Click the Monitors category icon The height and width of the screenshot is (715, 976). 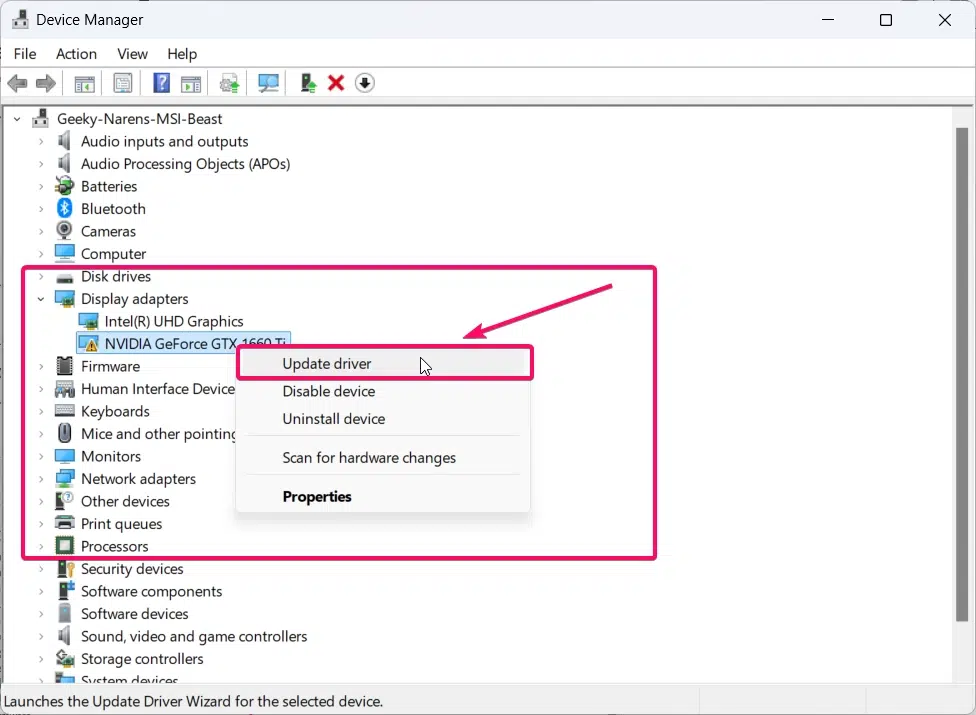[65, 456]
